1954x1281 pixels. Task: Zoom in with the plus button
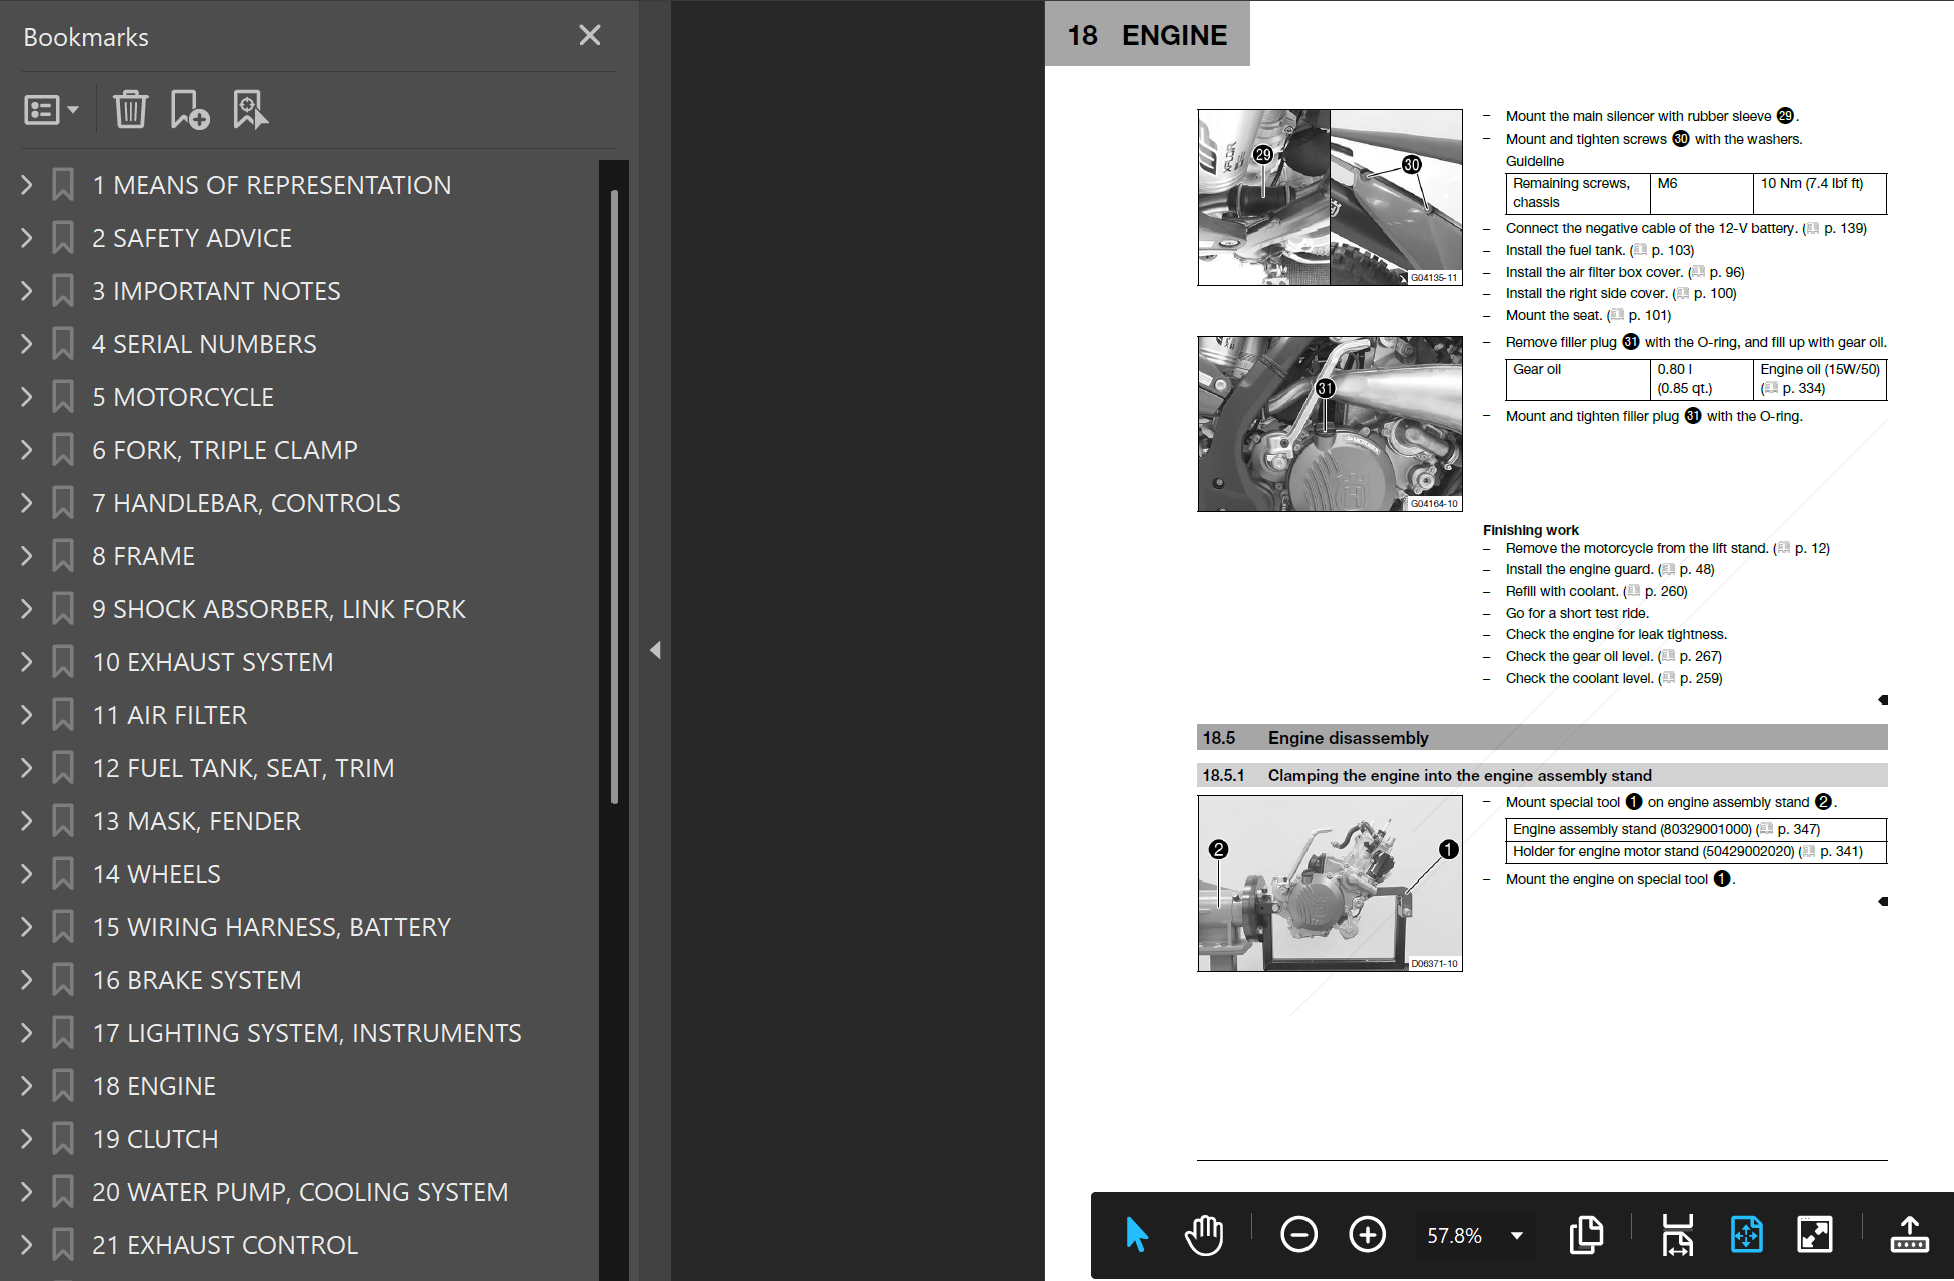pyautogui.click(x=1367, y=1235)
